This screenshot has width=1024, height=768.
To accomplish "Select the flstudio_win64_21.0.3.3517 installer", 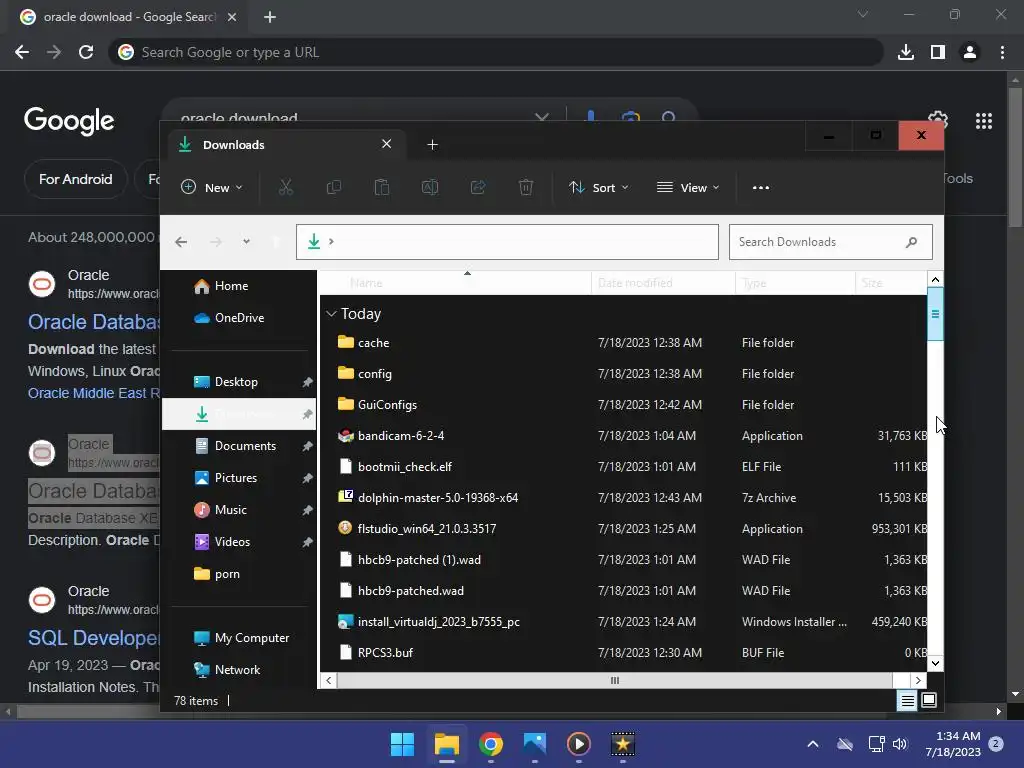I will pos(426,528).
